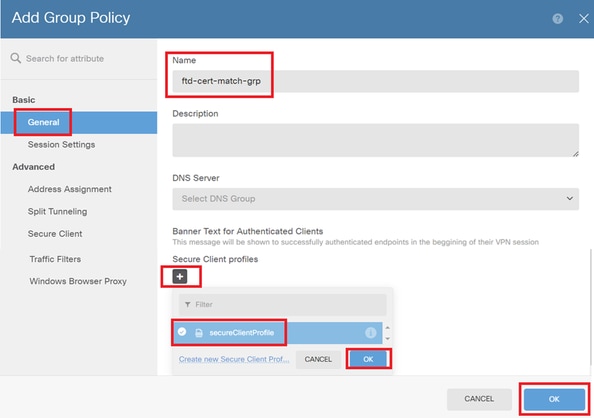Cancel the profile selection popup

(x=318, y=359)
